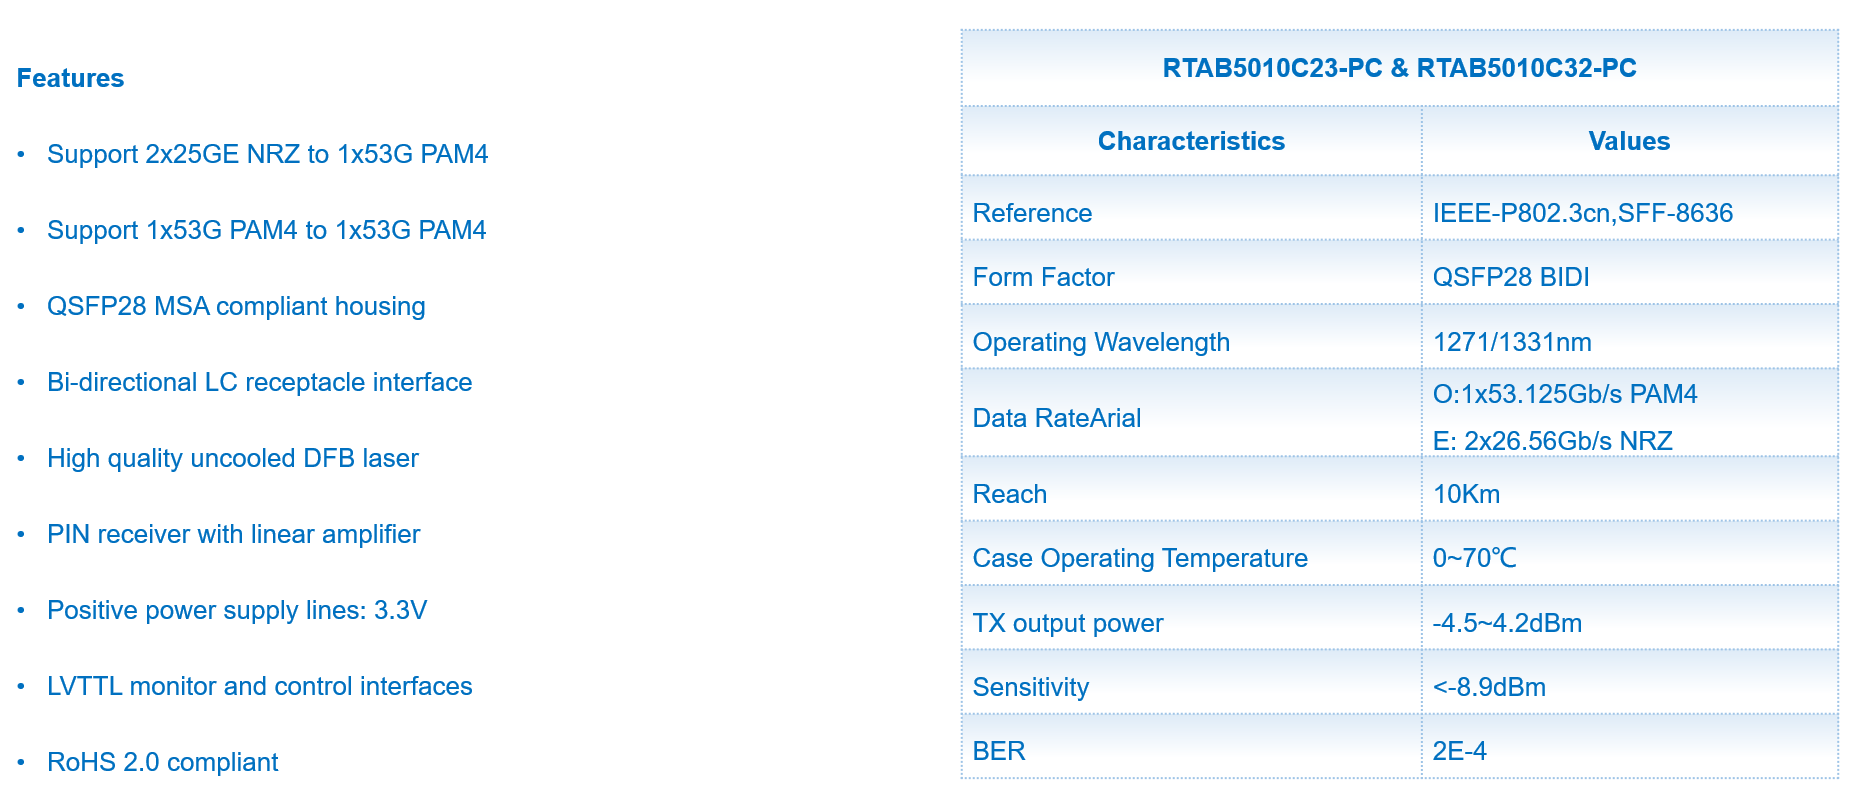Click the Values column header
1862x809 pixels.
(1629, 141)
